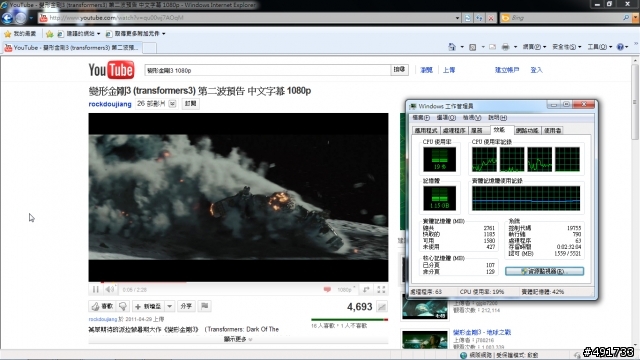
Task: Show video statistics graph icon
Action: tap(382, 307)
